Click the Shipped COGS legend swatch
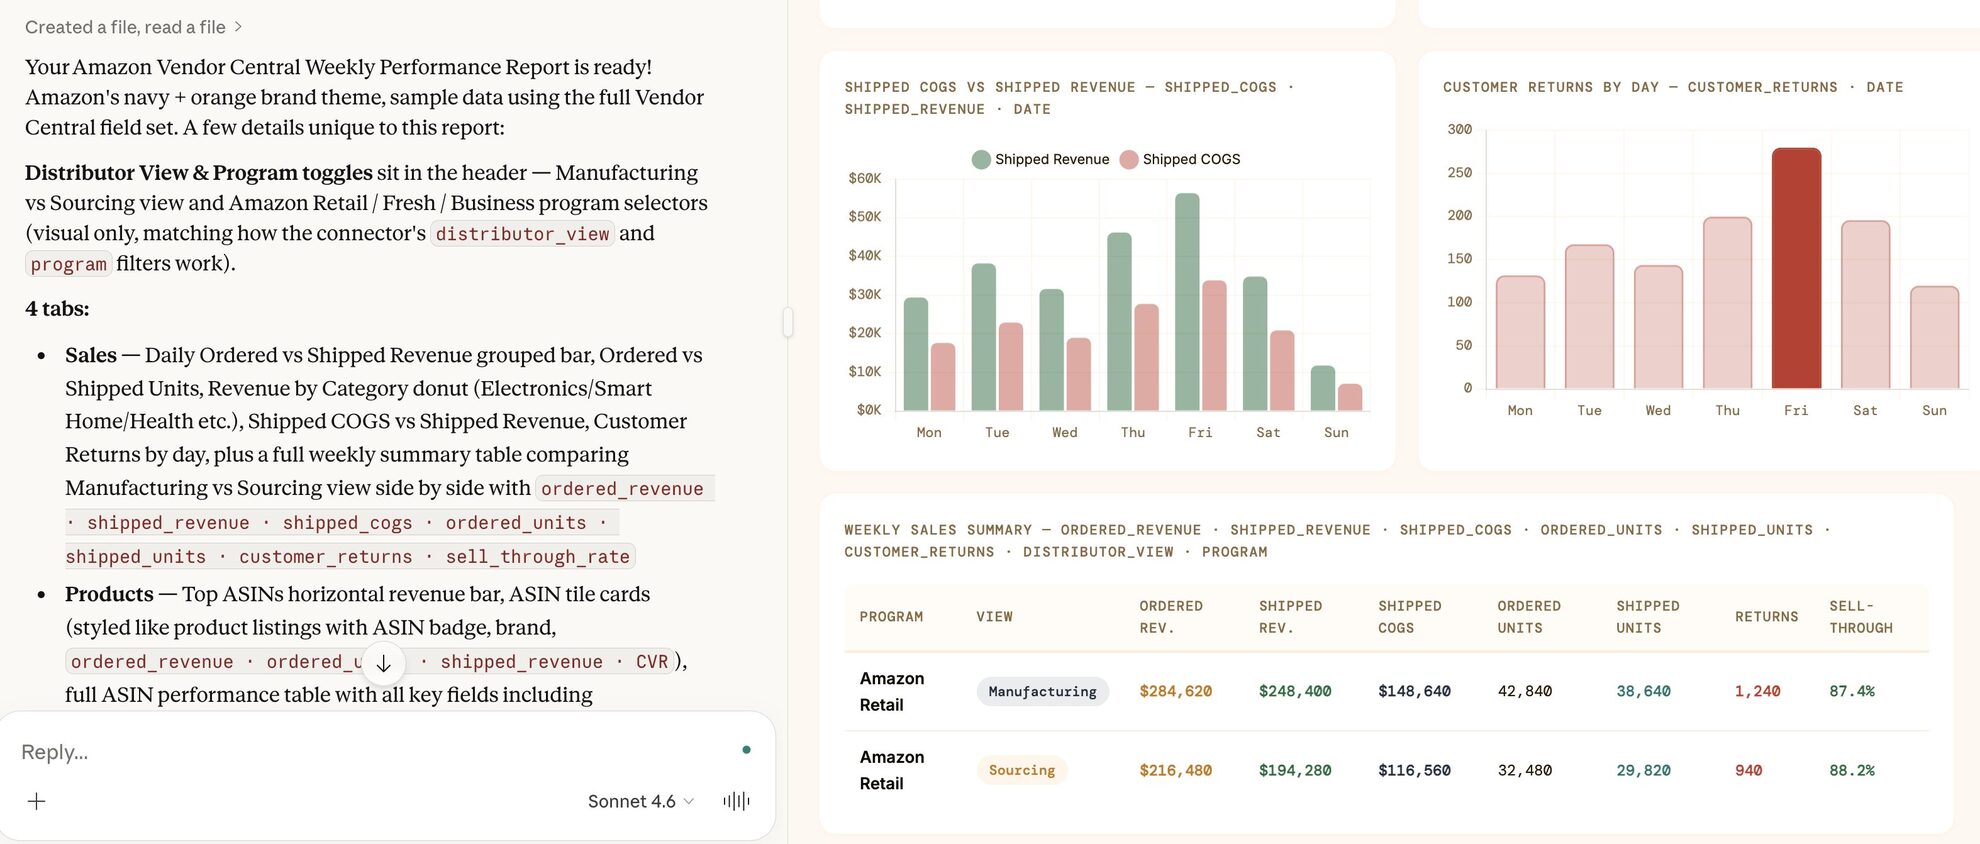 (x=1129, y=159)
